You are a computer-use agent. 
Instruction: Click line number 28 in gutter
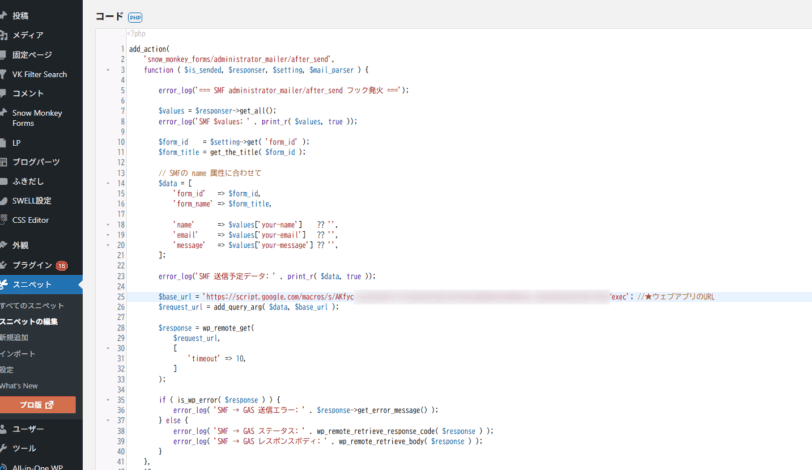[x=121, y=328]
